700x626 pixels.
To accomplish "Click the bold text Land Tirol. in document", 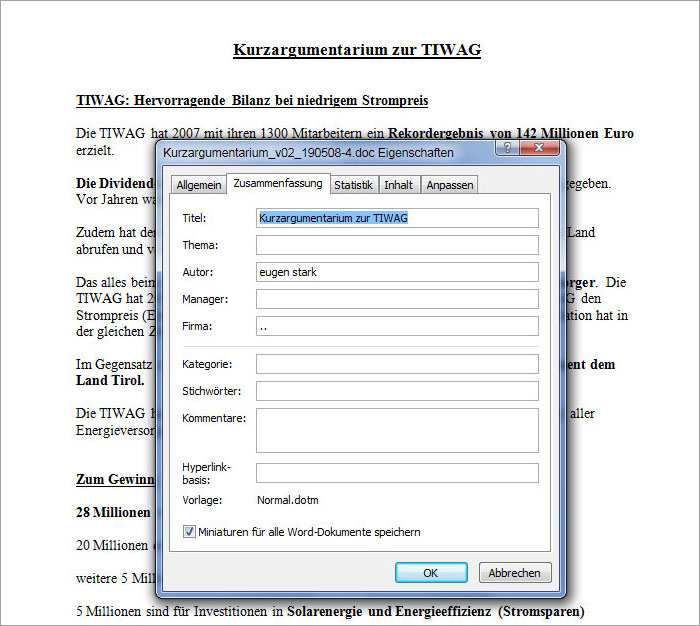I will (110, 380).
